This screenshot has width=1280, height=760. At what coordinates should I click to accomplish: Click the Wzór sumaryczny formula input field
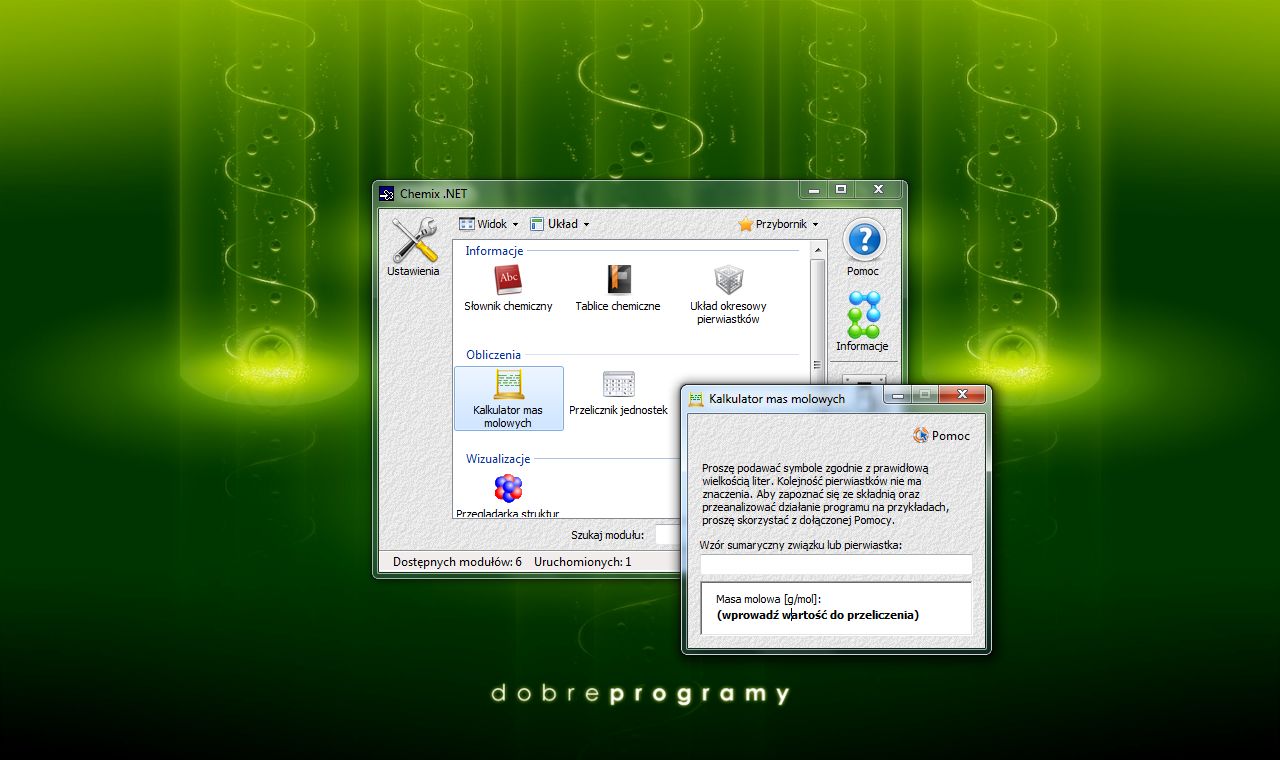pyautogui.click(x=836, y=564)
